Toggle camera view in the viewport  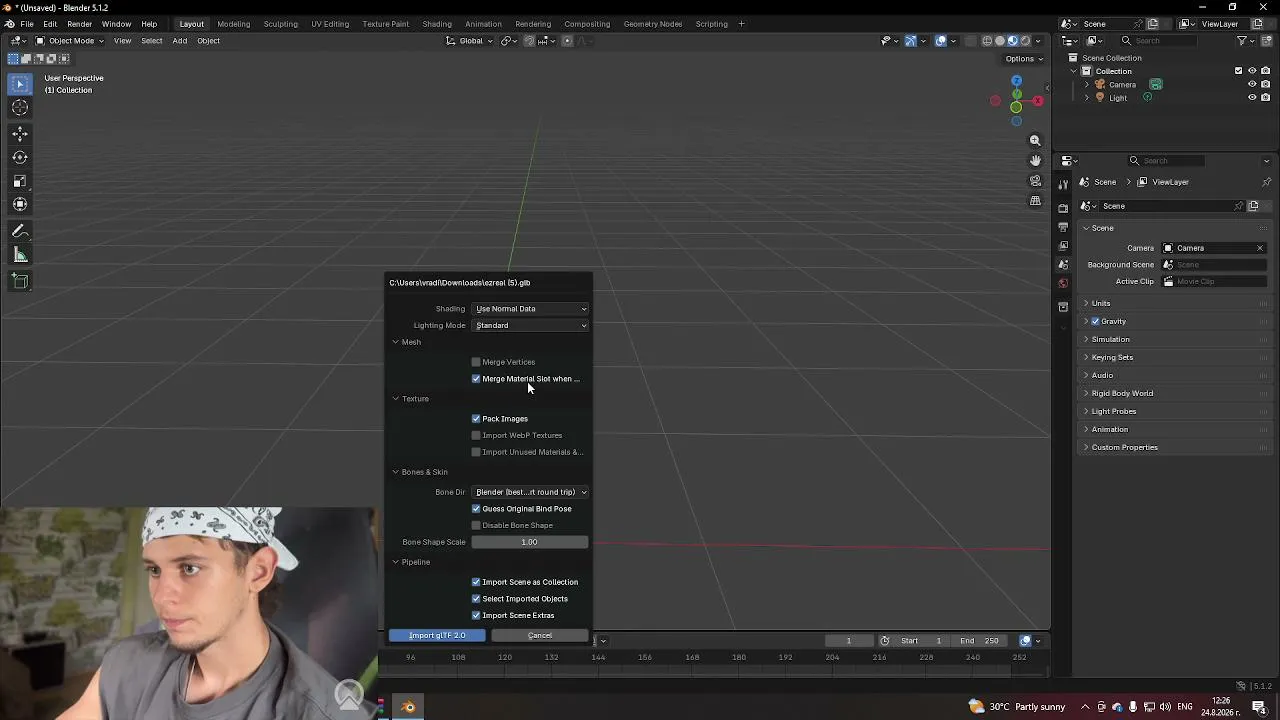(1035, 181)
